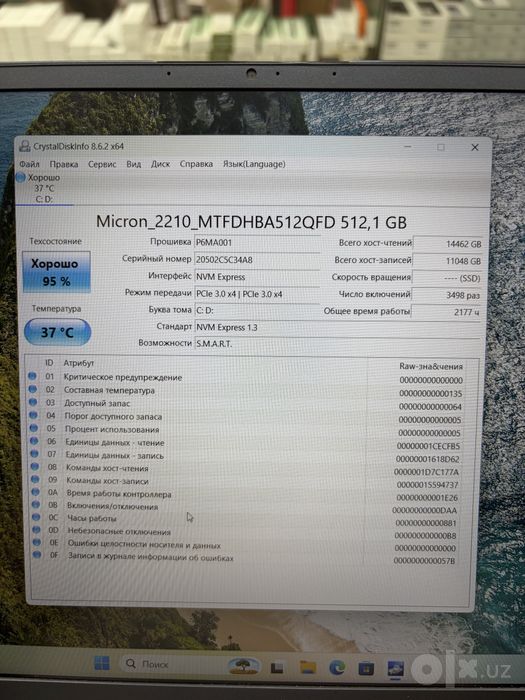Click status dot for Единицы данных - чтение
The image size is (525, 700).
[x=34, y=441]
